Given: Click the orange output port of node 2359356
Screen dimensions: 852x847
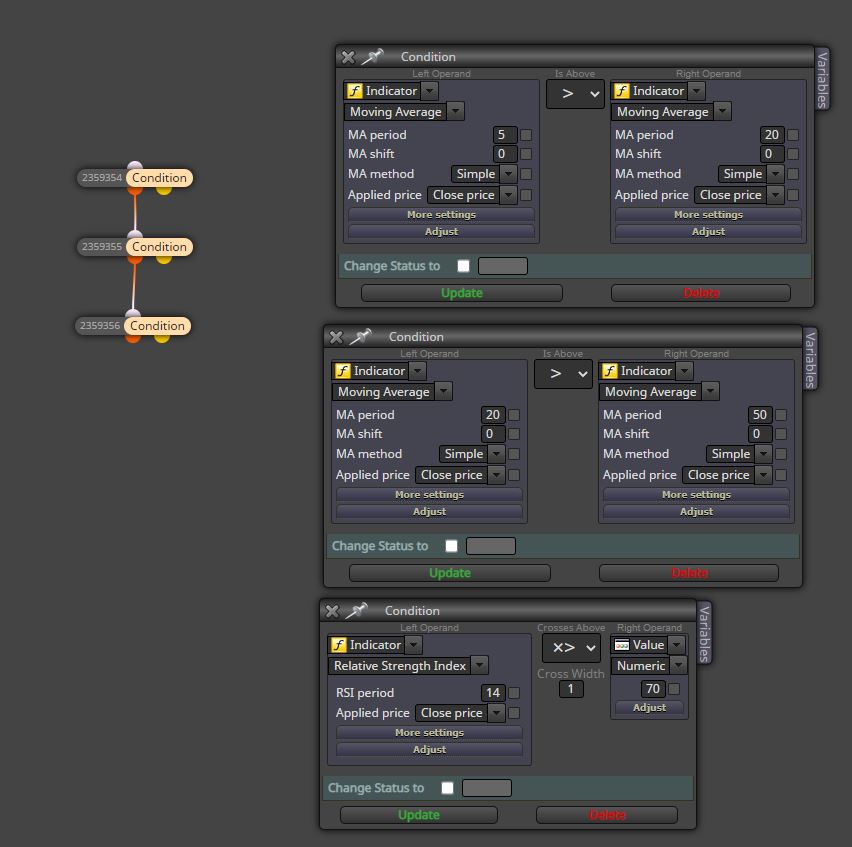Looking at the screenshot, I should click(133, 338).
